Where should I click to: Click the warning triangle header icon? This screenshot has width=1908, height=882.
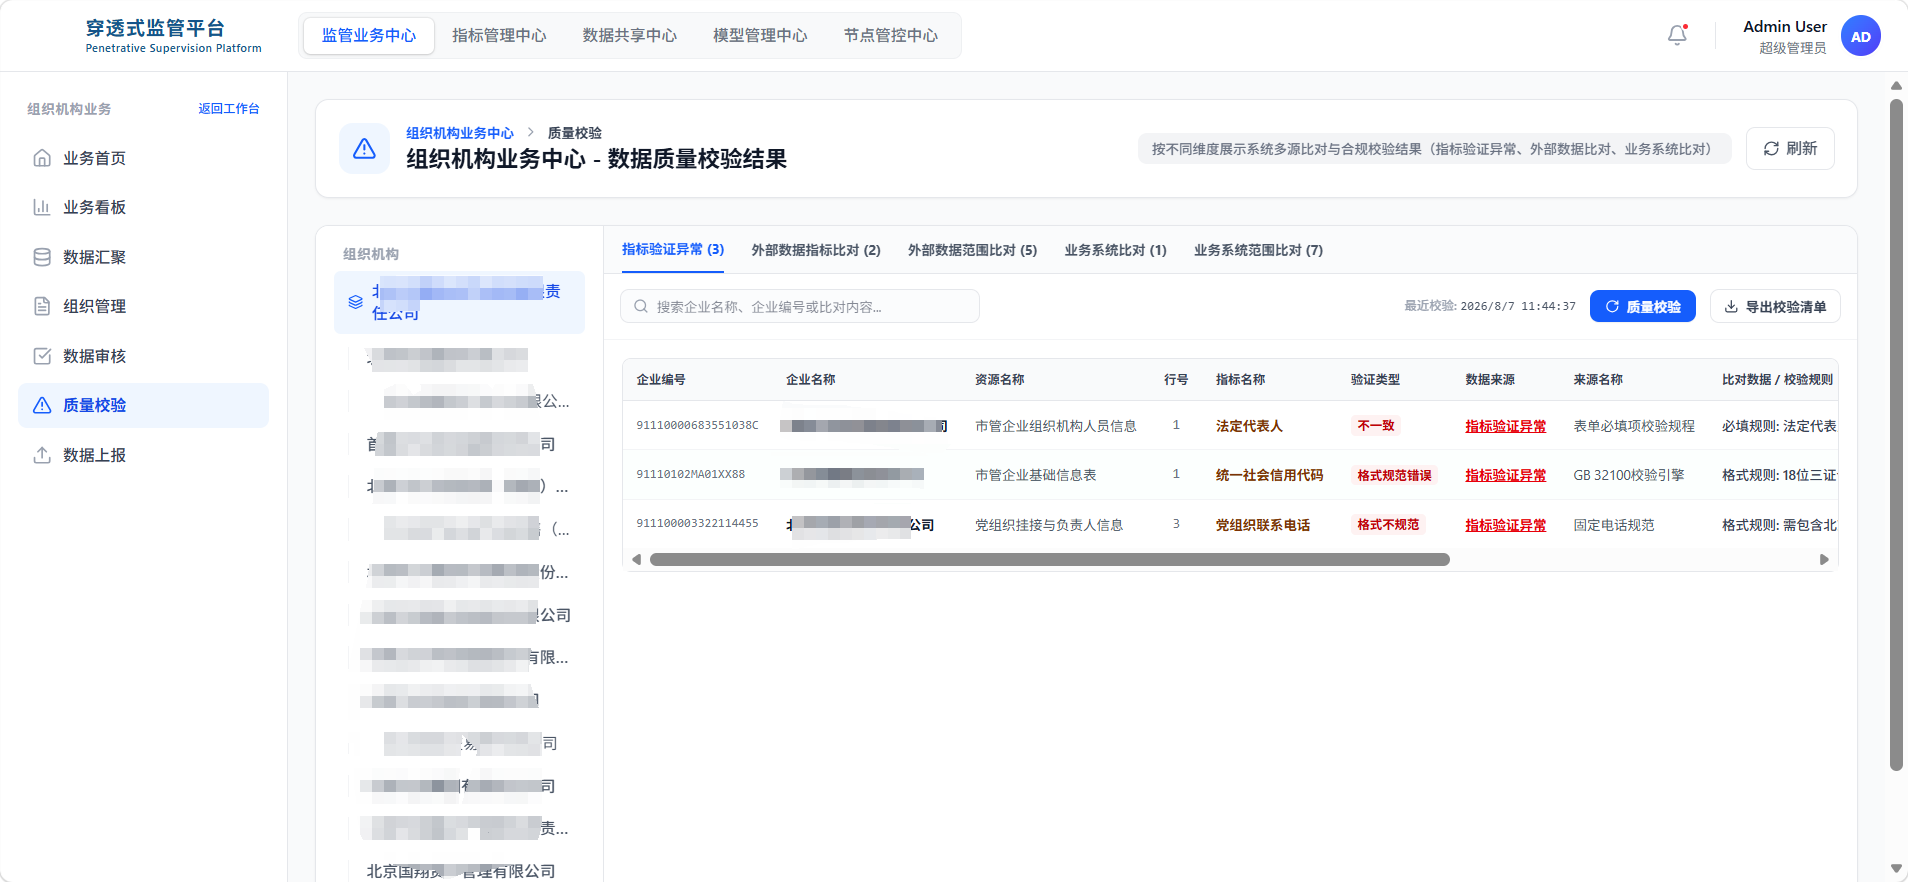point(364,149)
